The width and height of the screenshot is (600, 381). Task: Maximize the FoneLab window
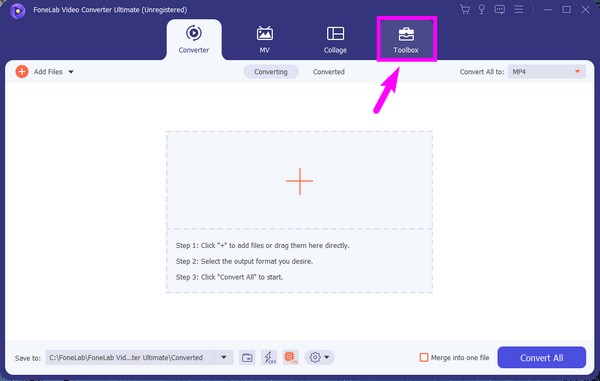pos(567,10)
